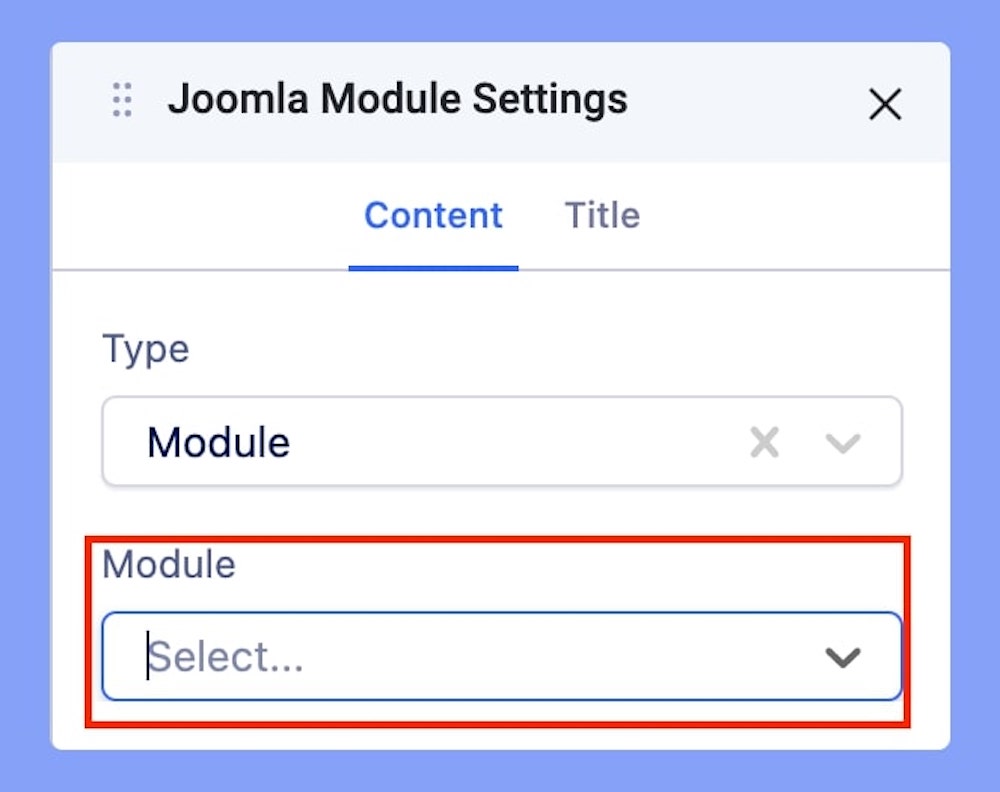This screenshot has width=1000, height=792.
Task: Click blank panel area right of Type label
Action: [x=550, y=350]
